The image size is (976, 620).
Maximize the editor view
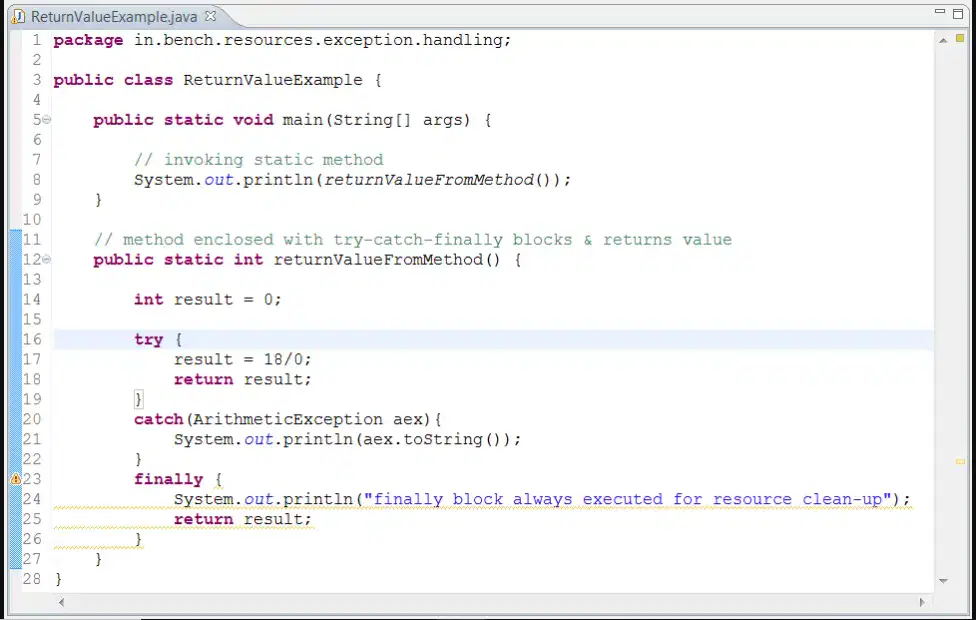coord(959,13)
